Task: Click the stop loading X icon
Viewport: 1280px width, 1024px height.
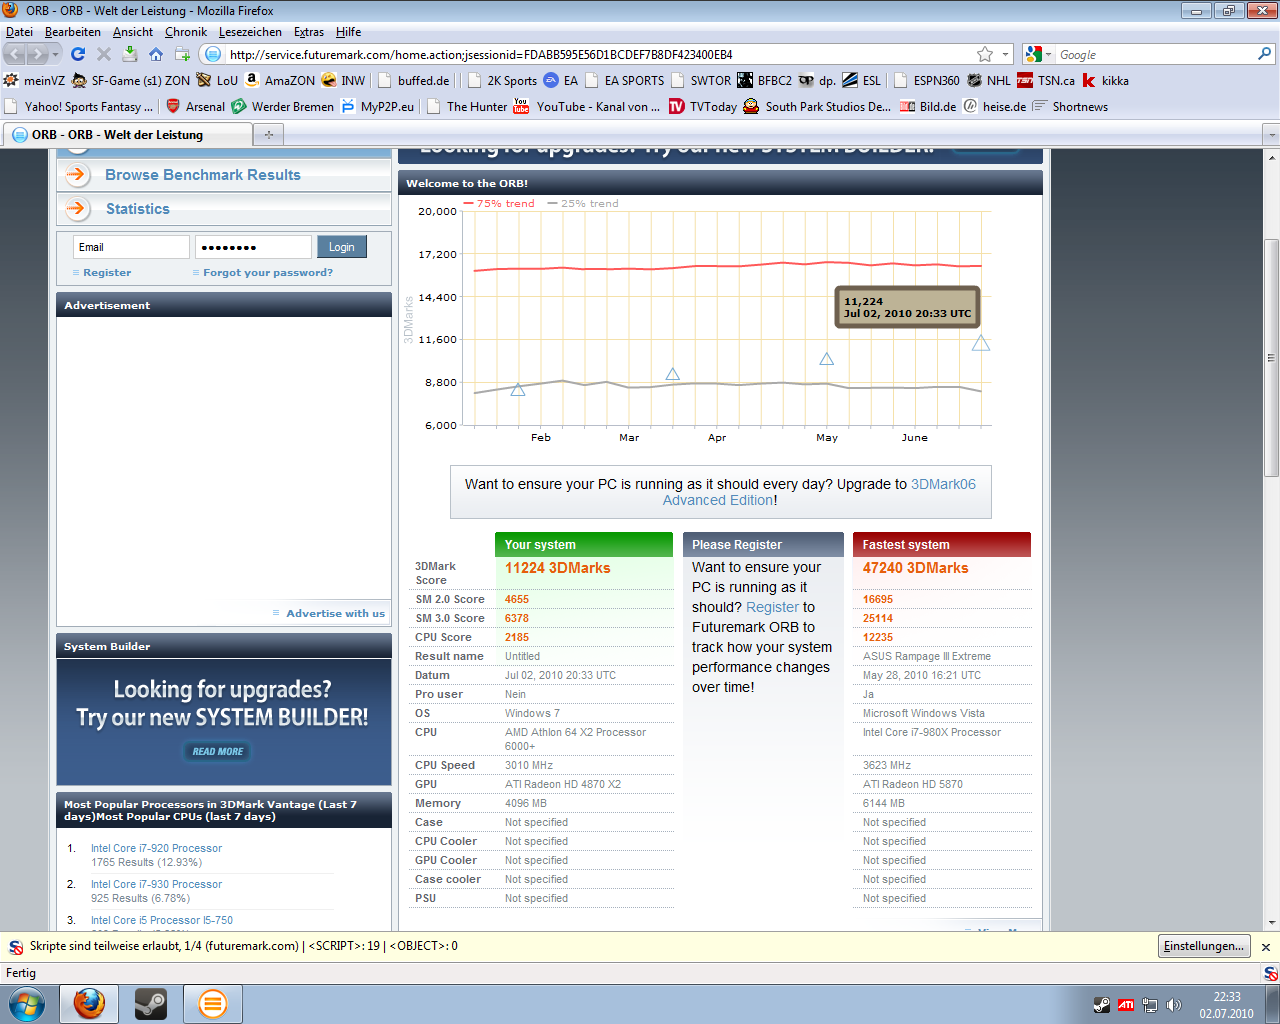Action: (x=103, y=54)
